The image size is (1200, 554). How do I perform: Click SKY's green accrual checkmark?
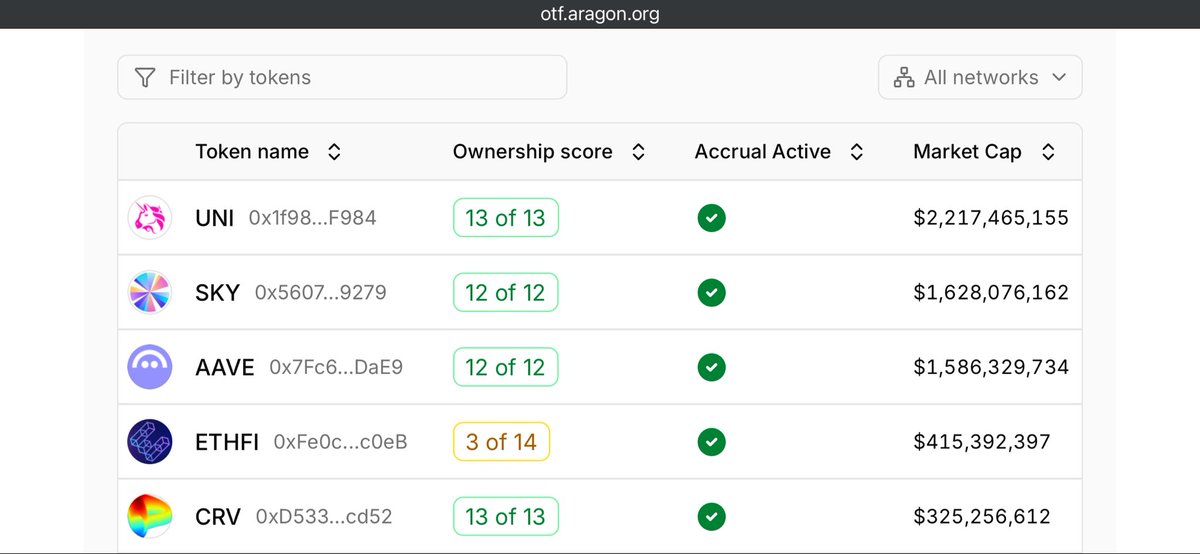tap(711, 293)
